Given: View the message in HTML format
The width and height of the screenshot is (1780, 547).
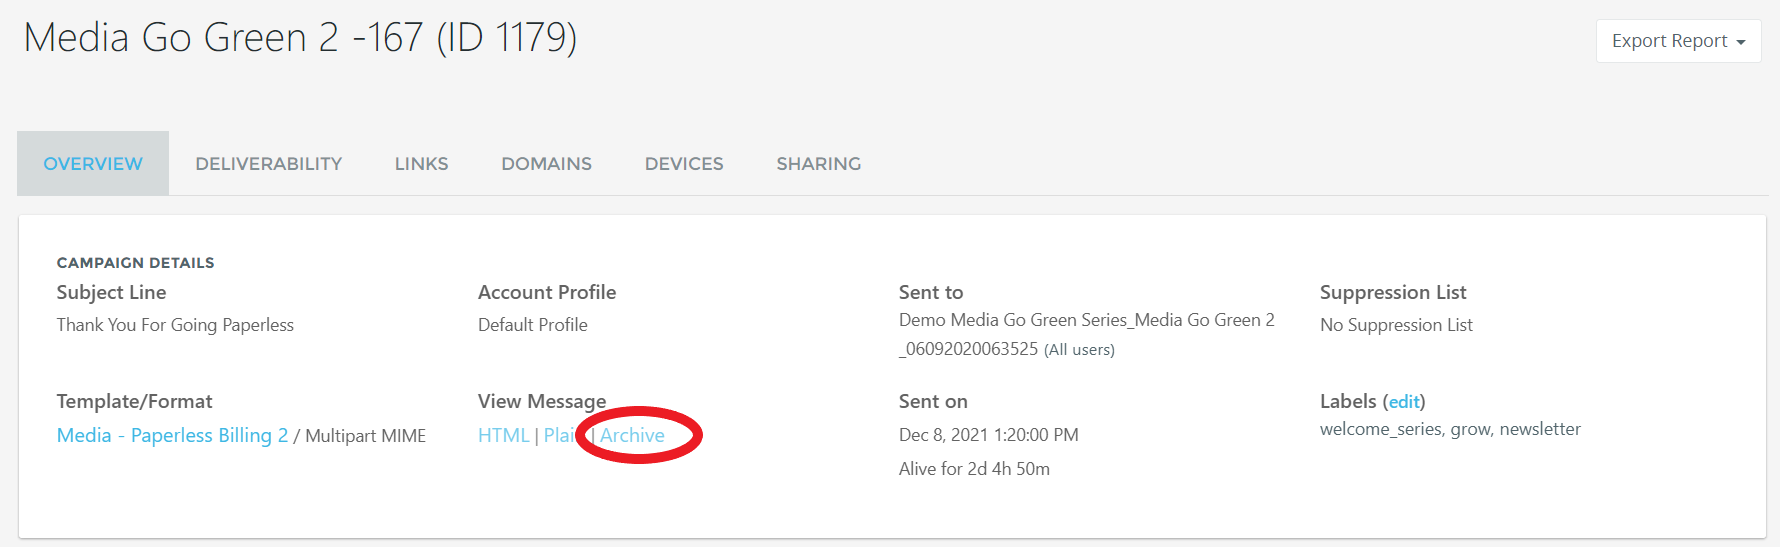Looking at the screenshot, I should click(503, 436).
